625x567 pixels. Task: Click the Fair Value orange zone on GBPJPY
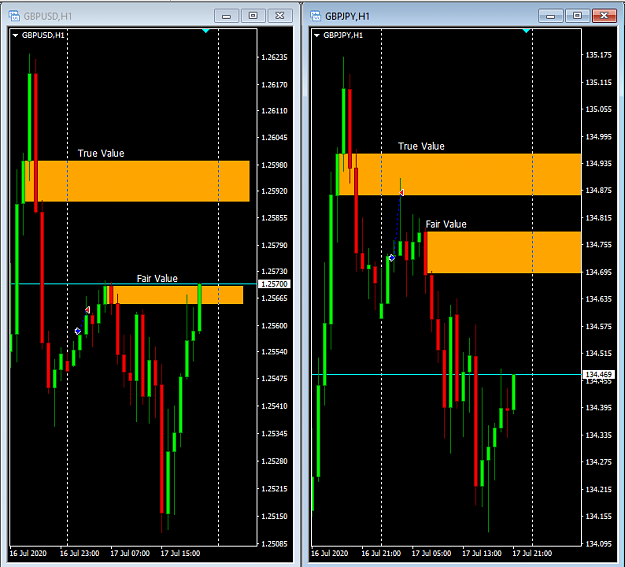point(502,252)
